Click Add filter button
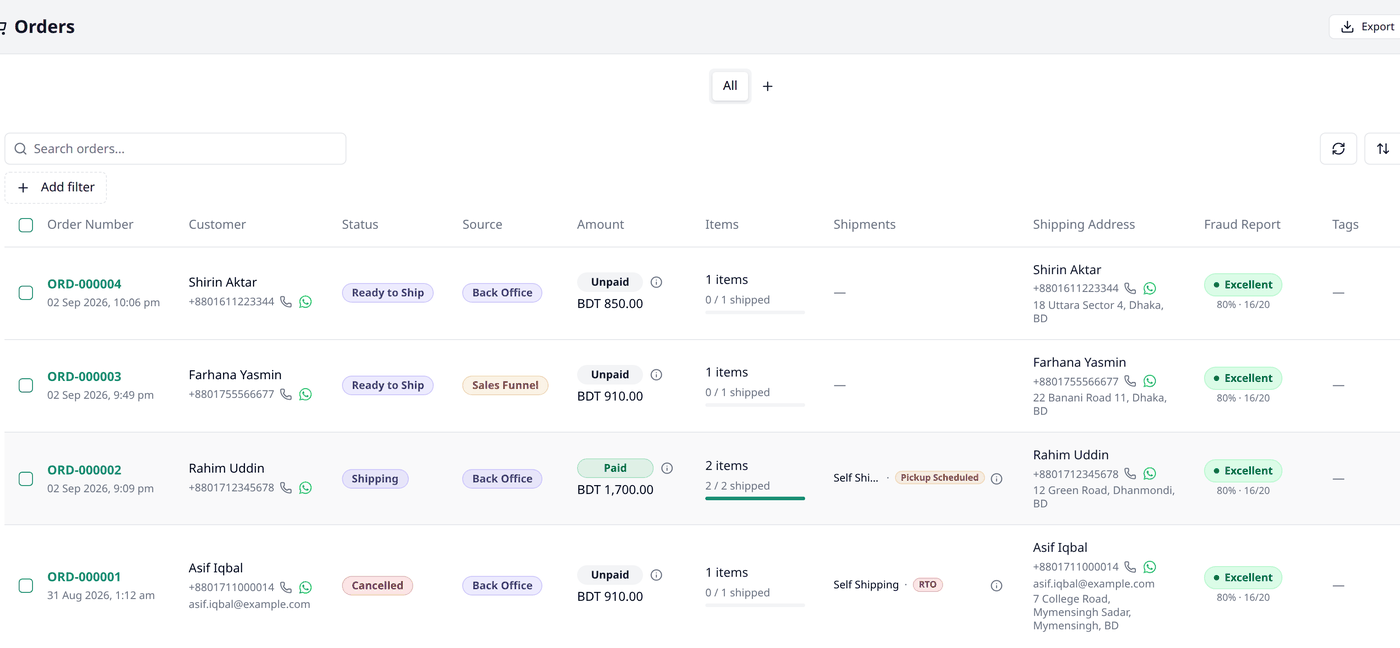This screenshot has height=648, width=1400. [x=56, y=187]
